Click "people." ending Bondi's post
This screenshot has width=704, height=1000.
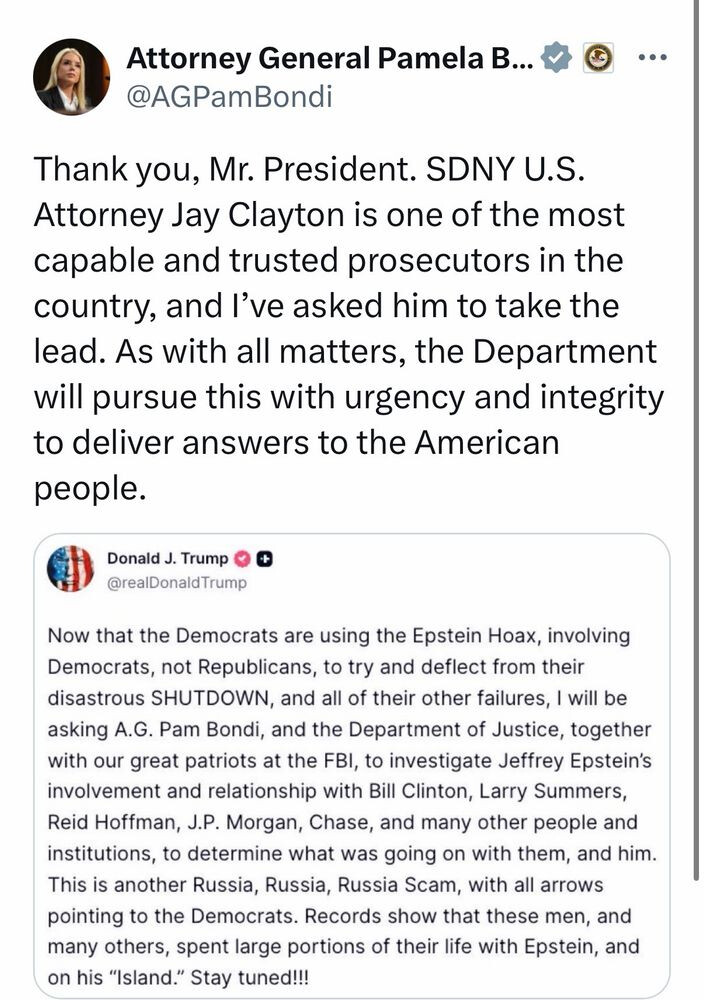(x=90, y=489)
